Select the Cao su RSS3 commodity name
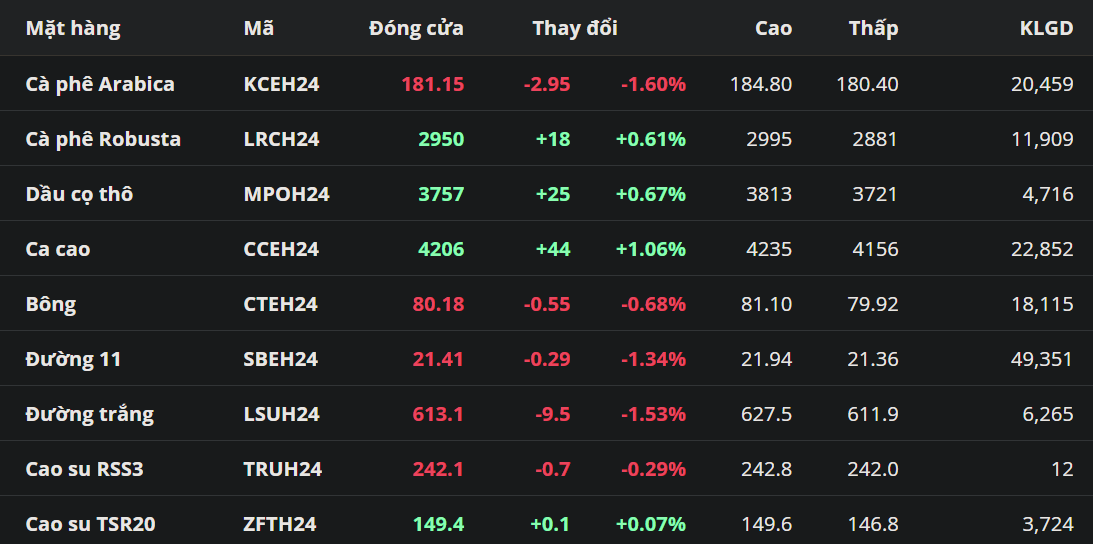The height and width of the screenshot is (544, 1093). tap(85, 469)
